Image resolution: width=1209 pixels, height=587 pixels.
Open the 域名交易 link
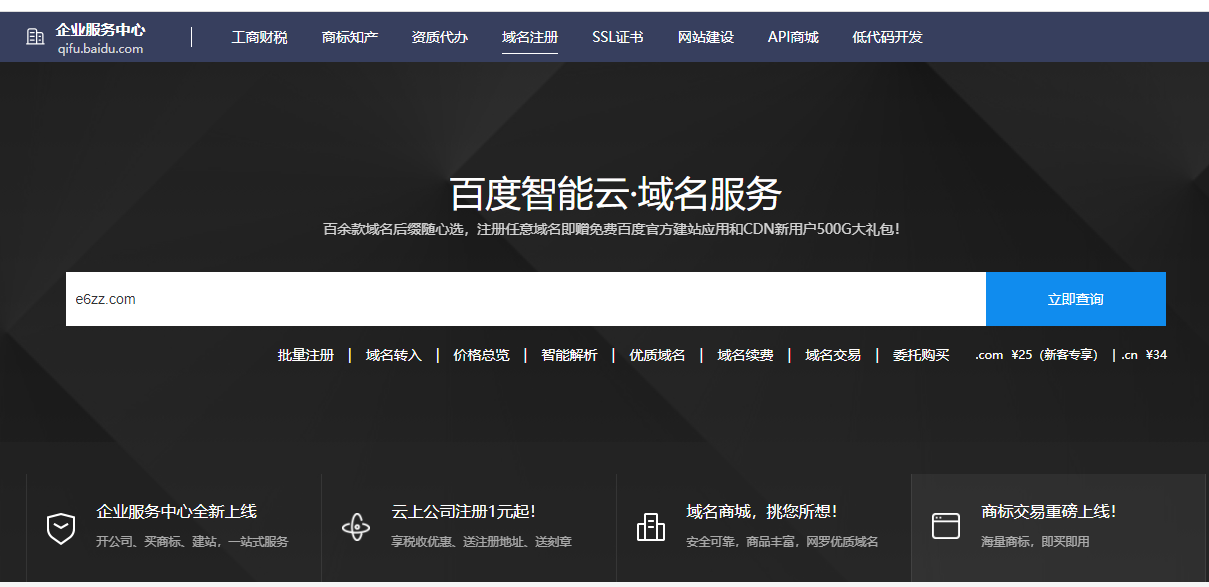click(x=834, y=355)
